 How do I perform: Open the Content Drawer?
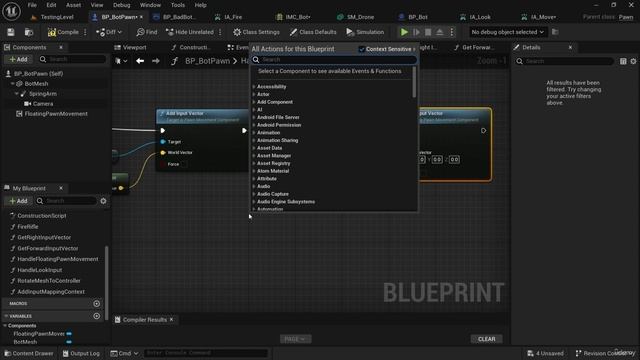pyautogui.click(x=29, y=353)
